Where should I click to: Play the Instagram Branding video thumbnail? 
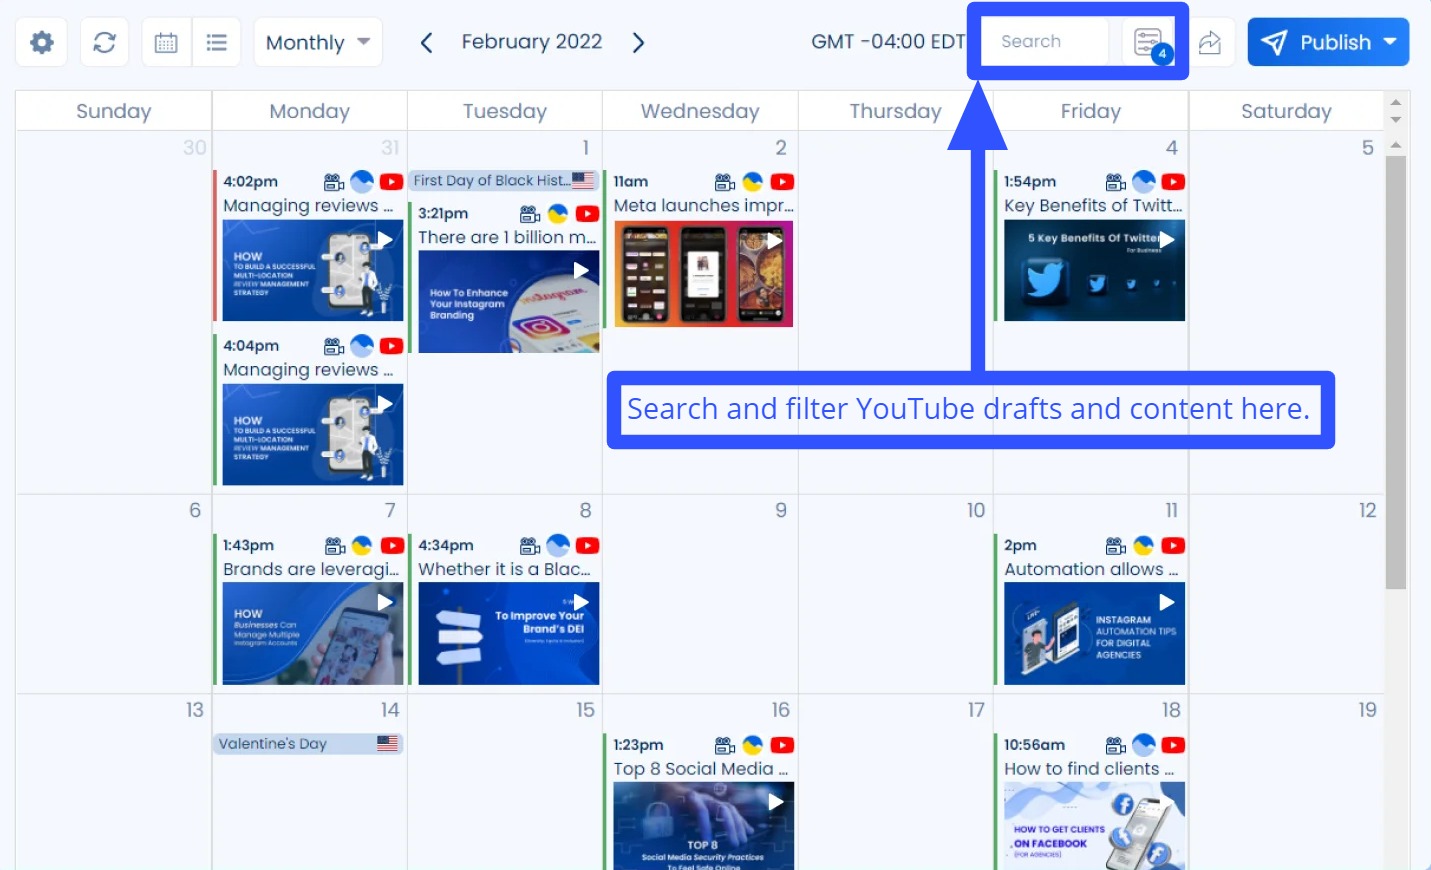tap(508, 302)
